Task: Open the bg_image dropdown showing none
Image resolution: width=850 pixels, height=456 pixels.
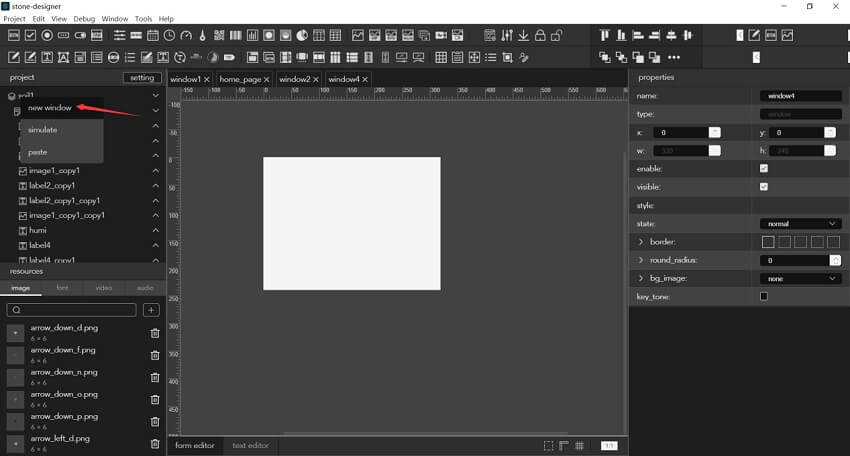Action: click(801, 278)
